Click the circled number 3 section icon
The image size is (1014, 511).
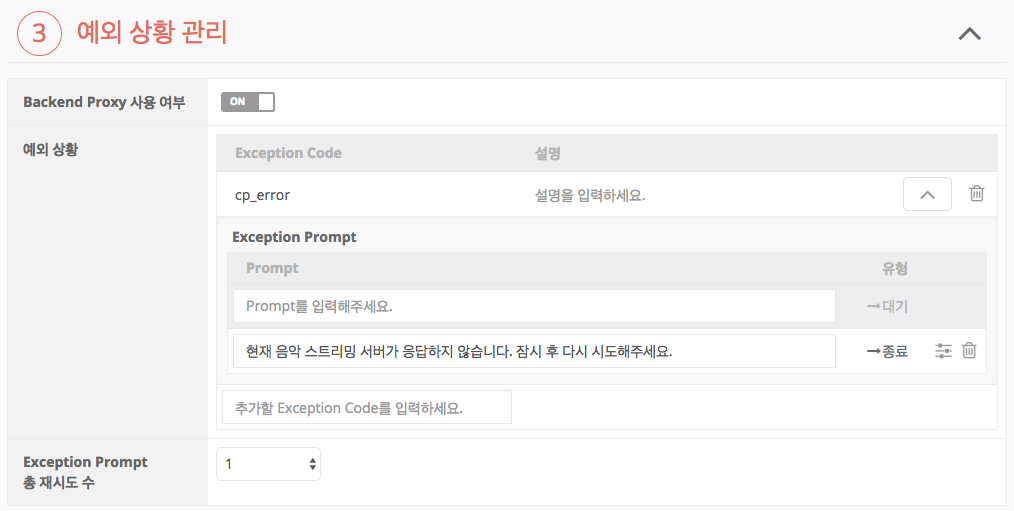[x=40, y=33]
